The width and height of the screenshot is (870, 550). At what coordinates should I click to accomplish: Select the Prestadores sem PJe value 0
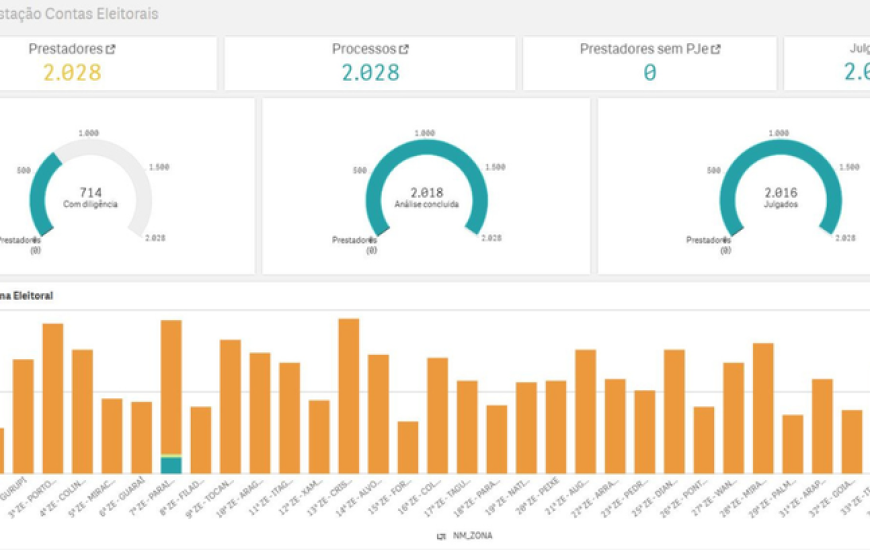pos(650,72)
